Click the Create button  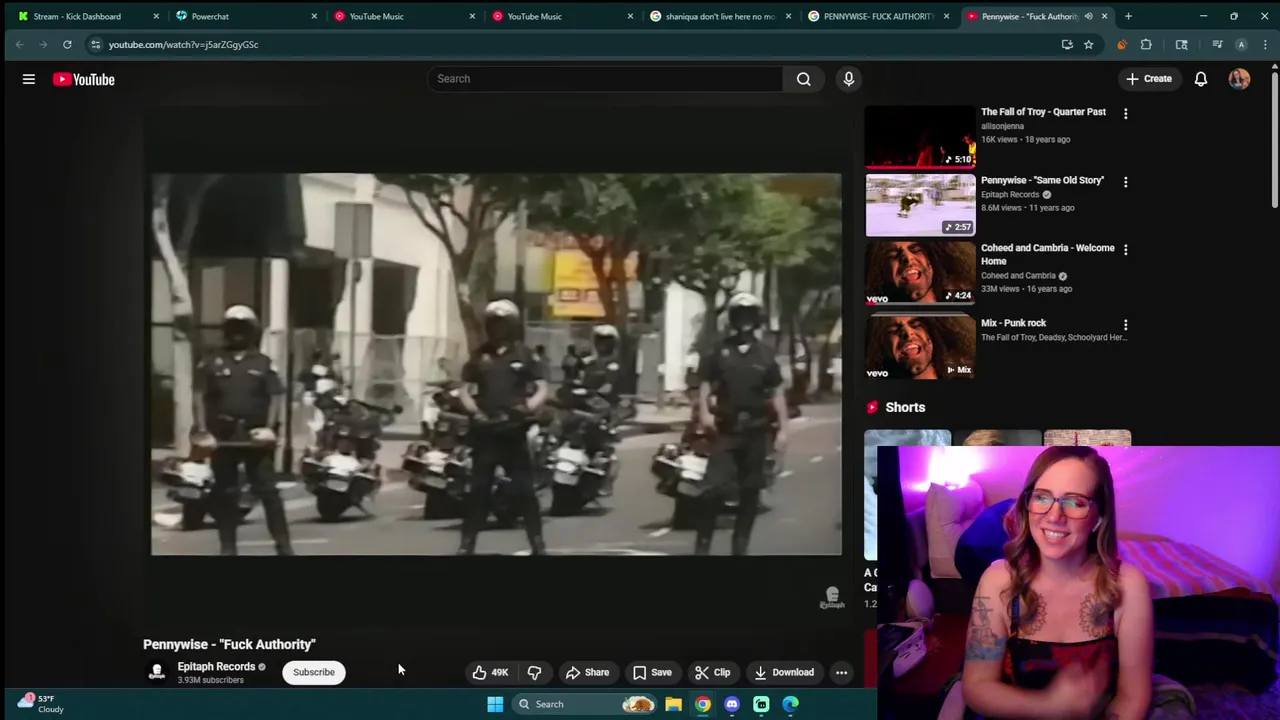click(1148, 79)
